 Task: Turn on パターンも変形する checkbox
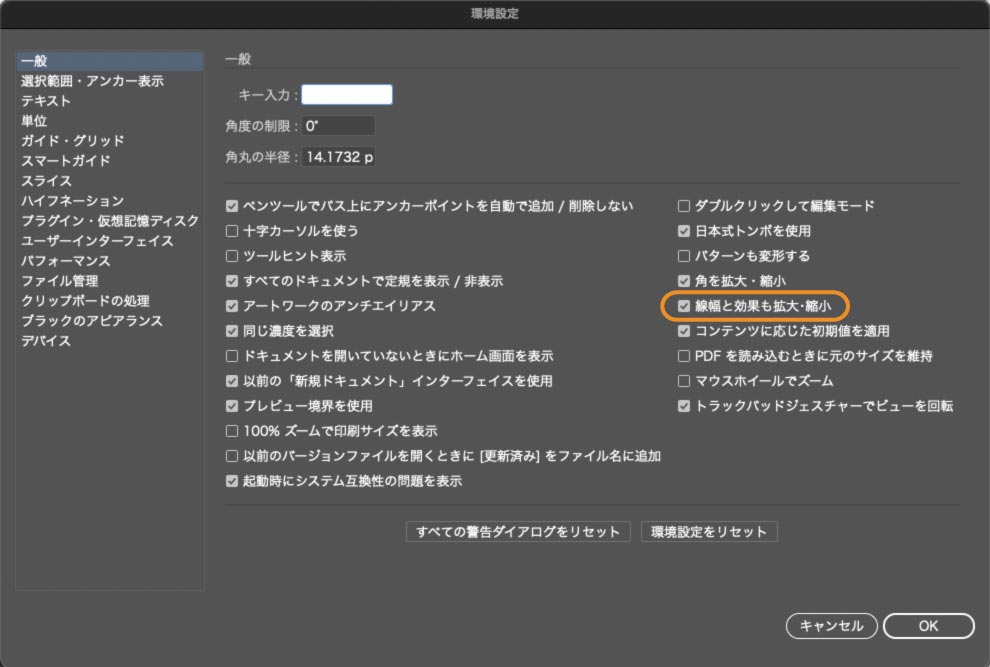point(684,256)
